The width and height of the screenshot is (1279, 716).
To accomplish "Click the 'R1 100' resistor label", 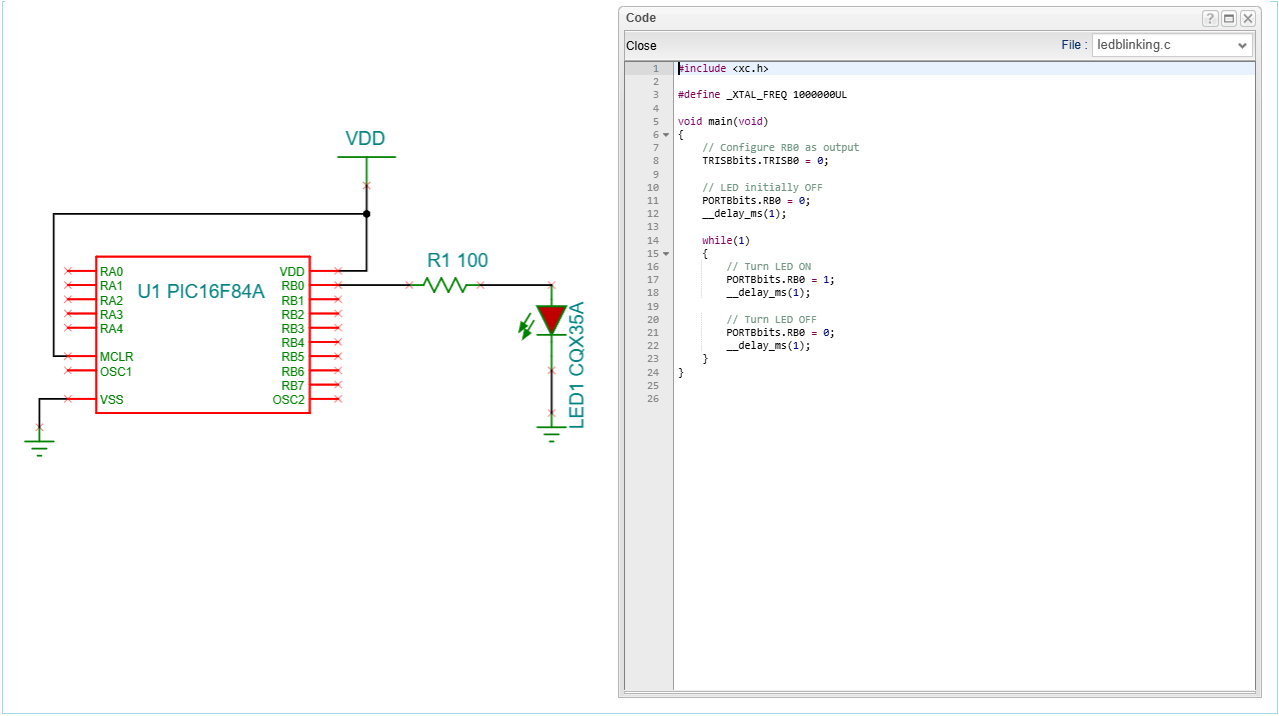I will [x=458, y=261].
